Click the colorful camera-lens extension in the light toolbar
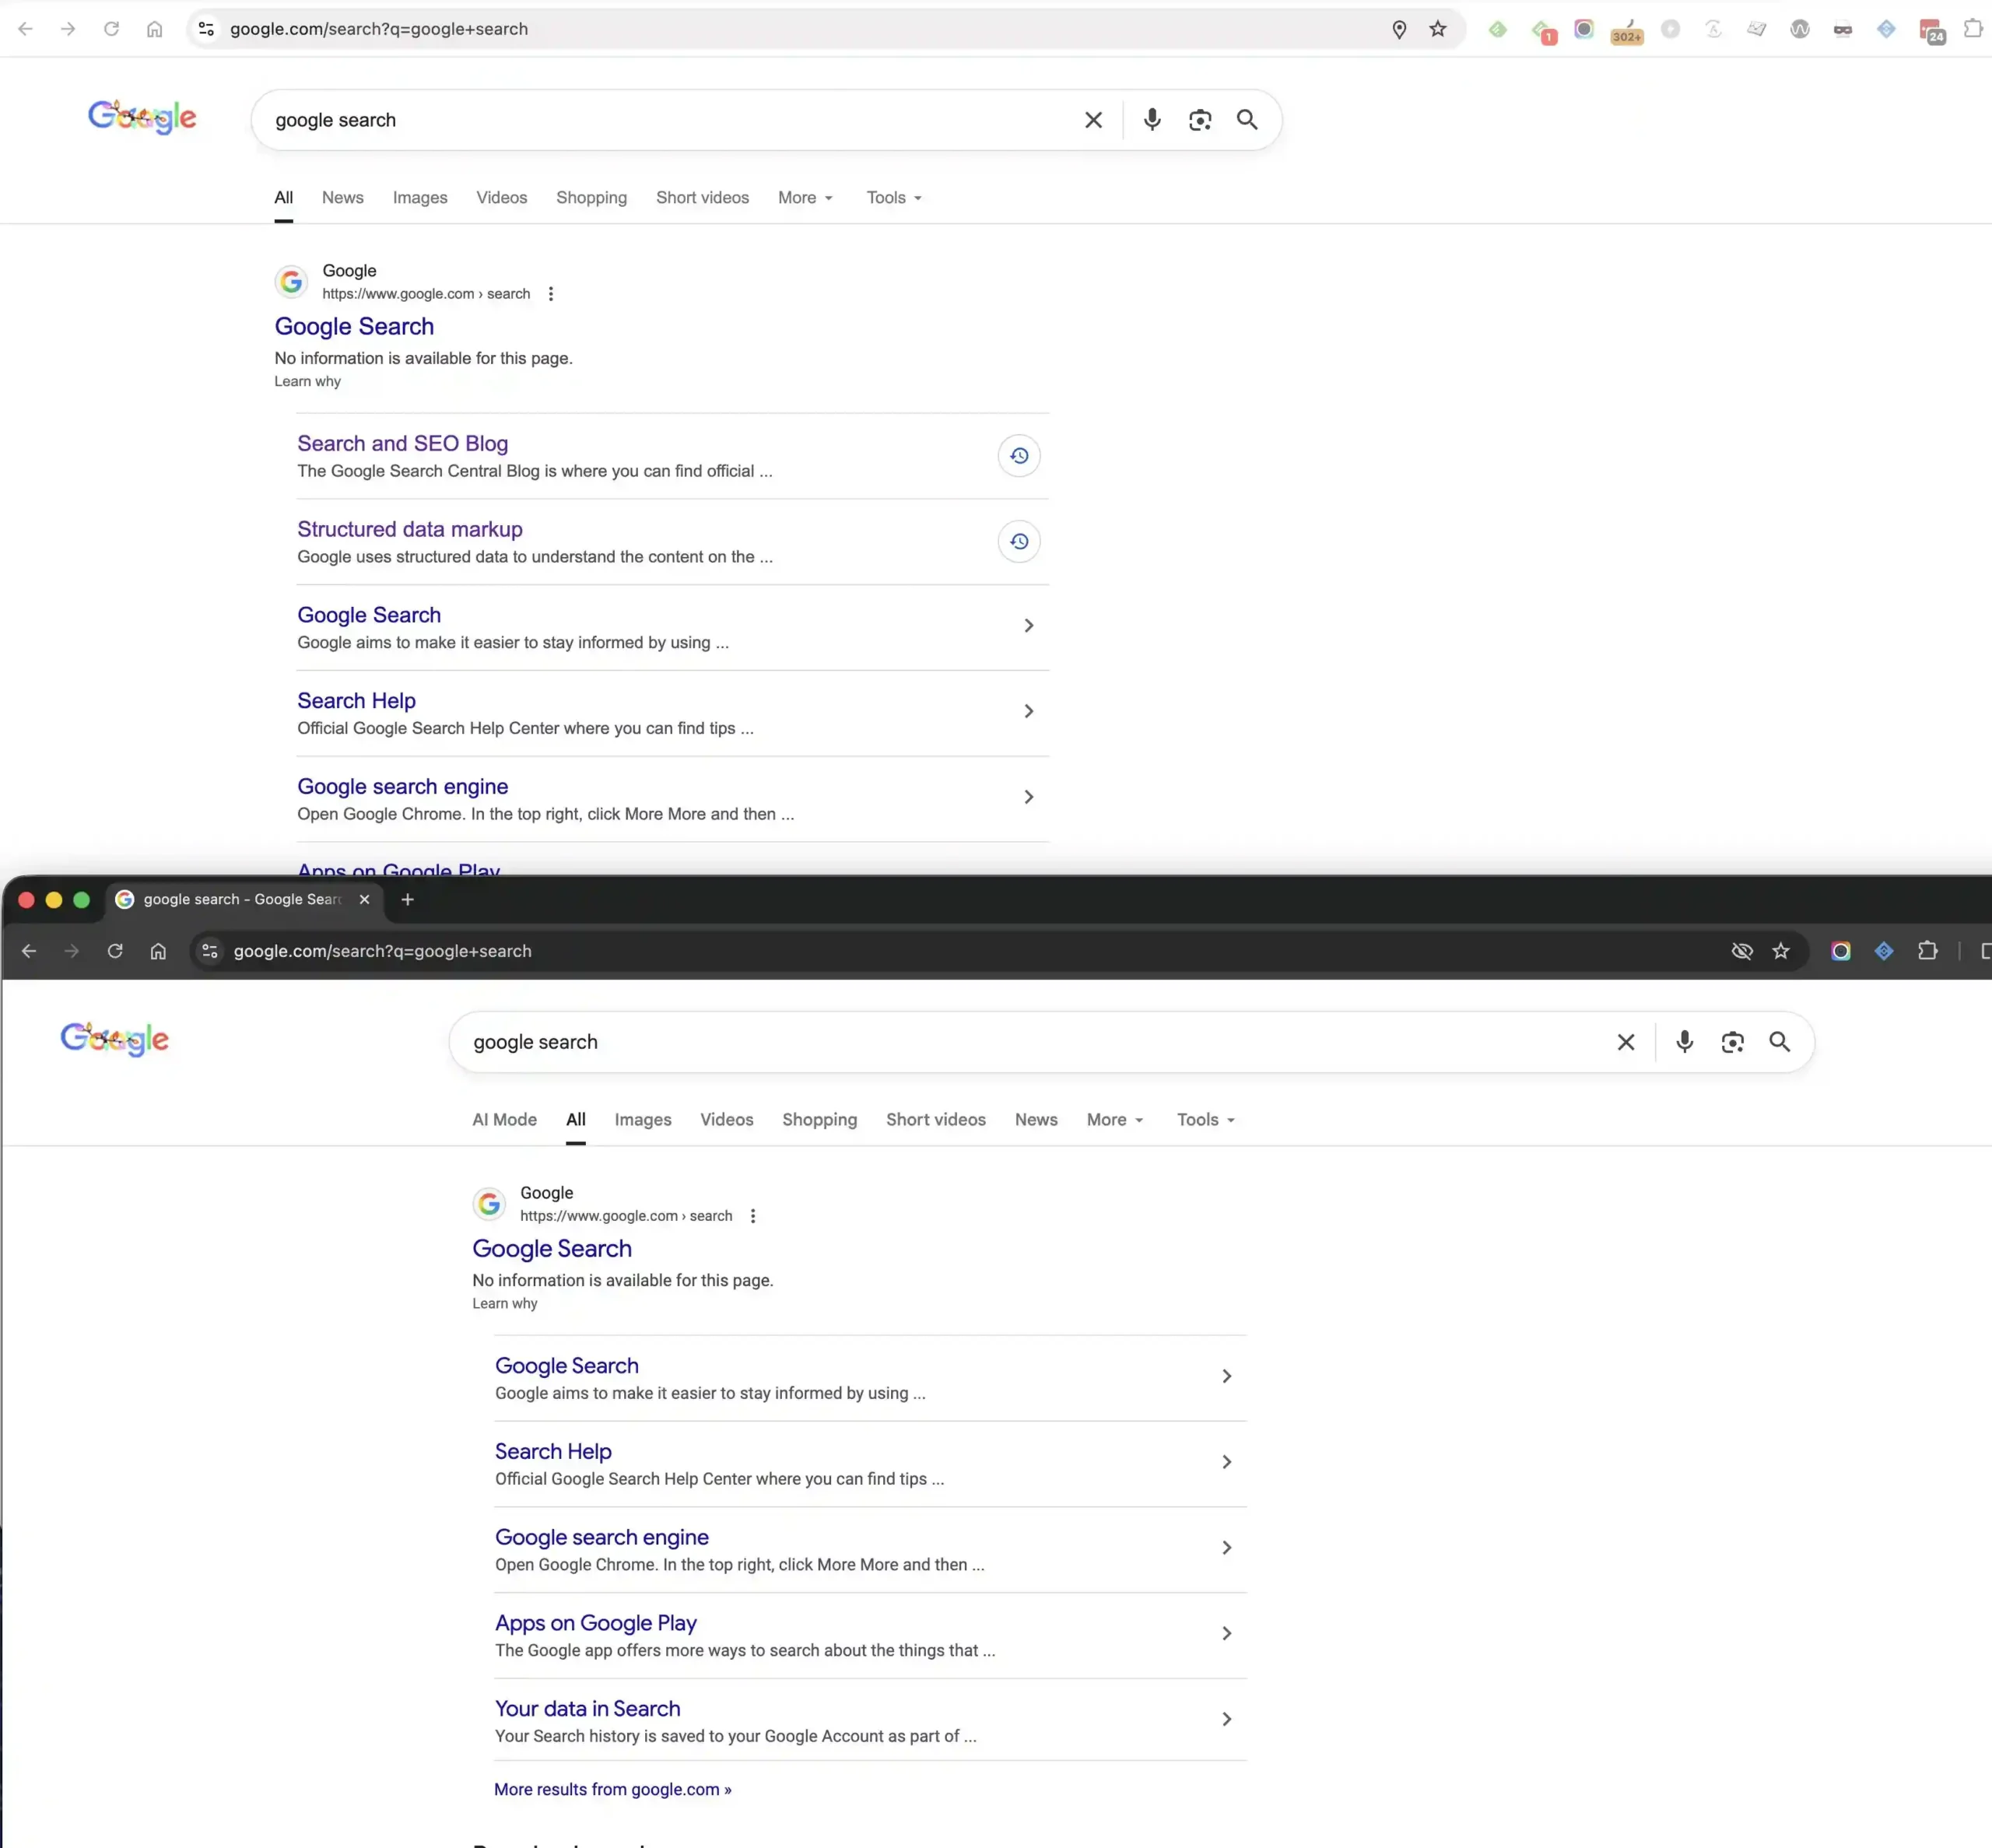The width and height of the screenshot is (1992, 1848). [x=1584, y=29]
